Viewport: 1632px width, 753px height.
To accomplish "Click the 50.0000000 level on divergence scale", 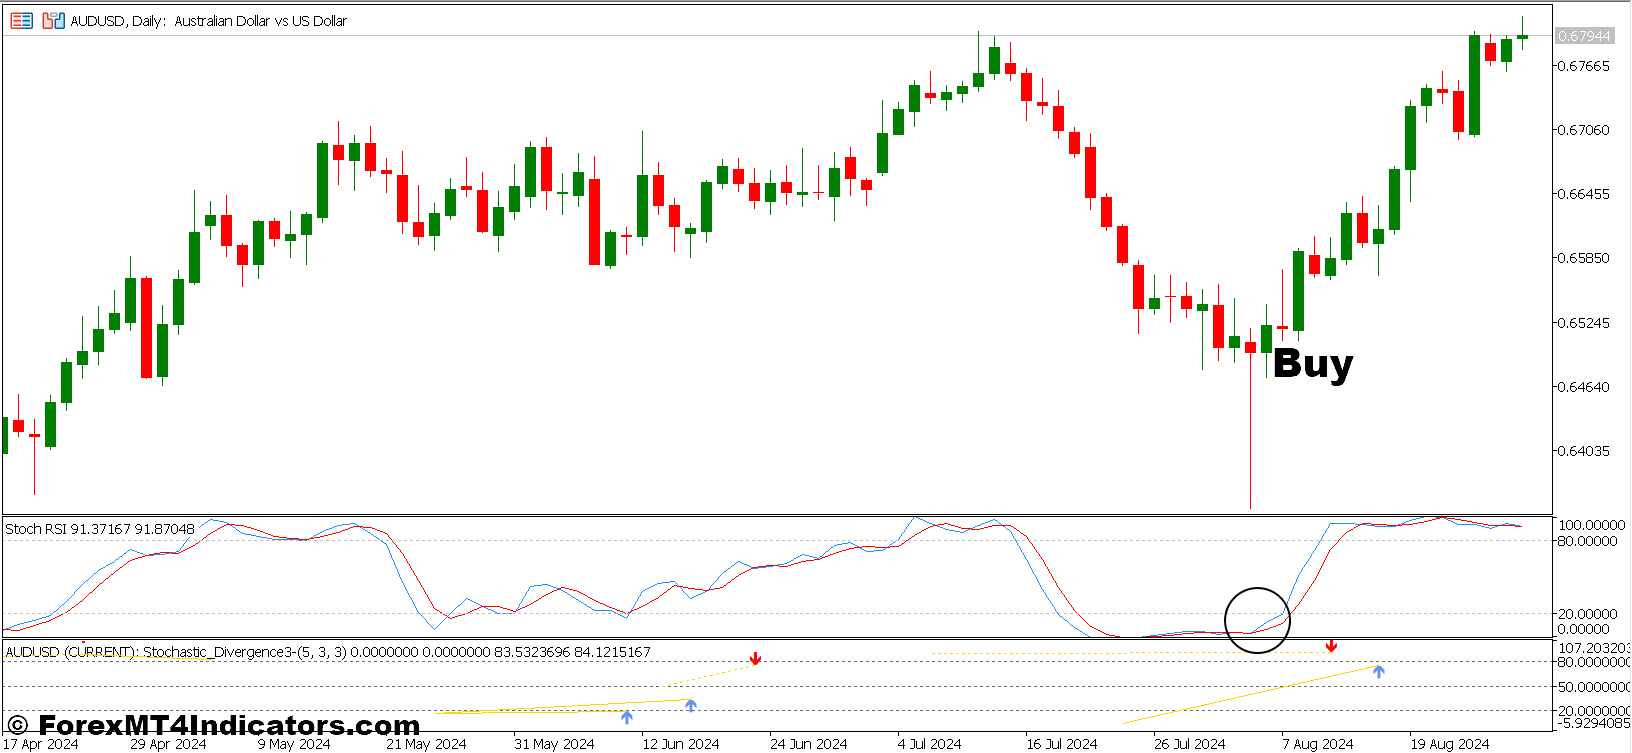I will (1593, 687).
